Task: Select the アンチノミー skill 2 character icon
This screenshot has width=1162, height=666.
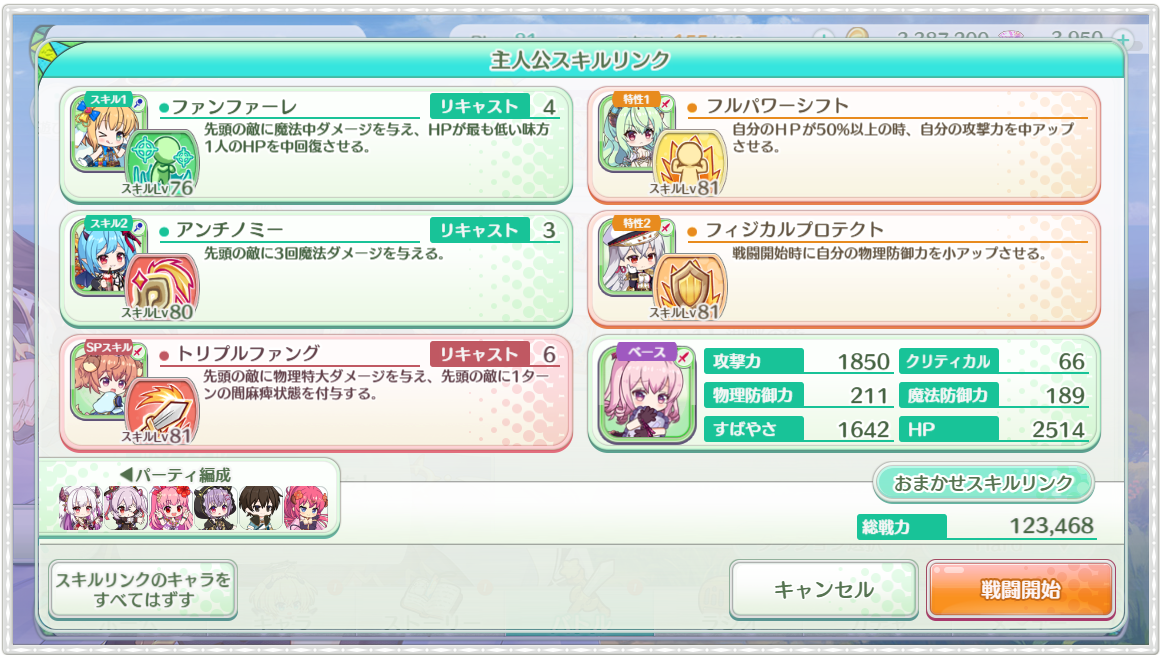Action: 106,256
